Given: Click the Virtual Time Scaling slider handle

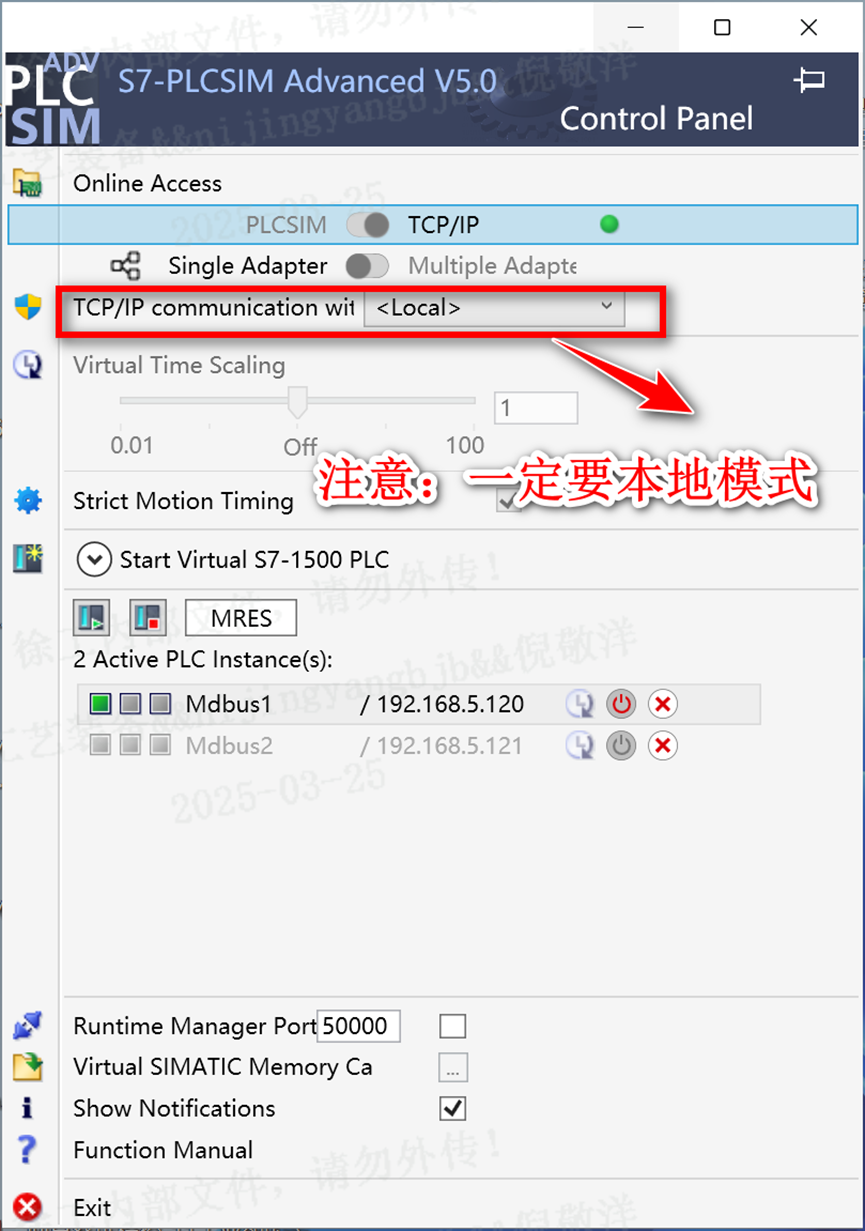Looking at the screenshot, I should tap(297, 402).
